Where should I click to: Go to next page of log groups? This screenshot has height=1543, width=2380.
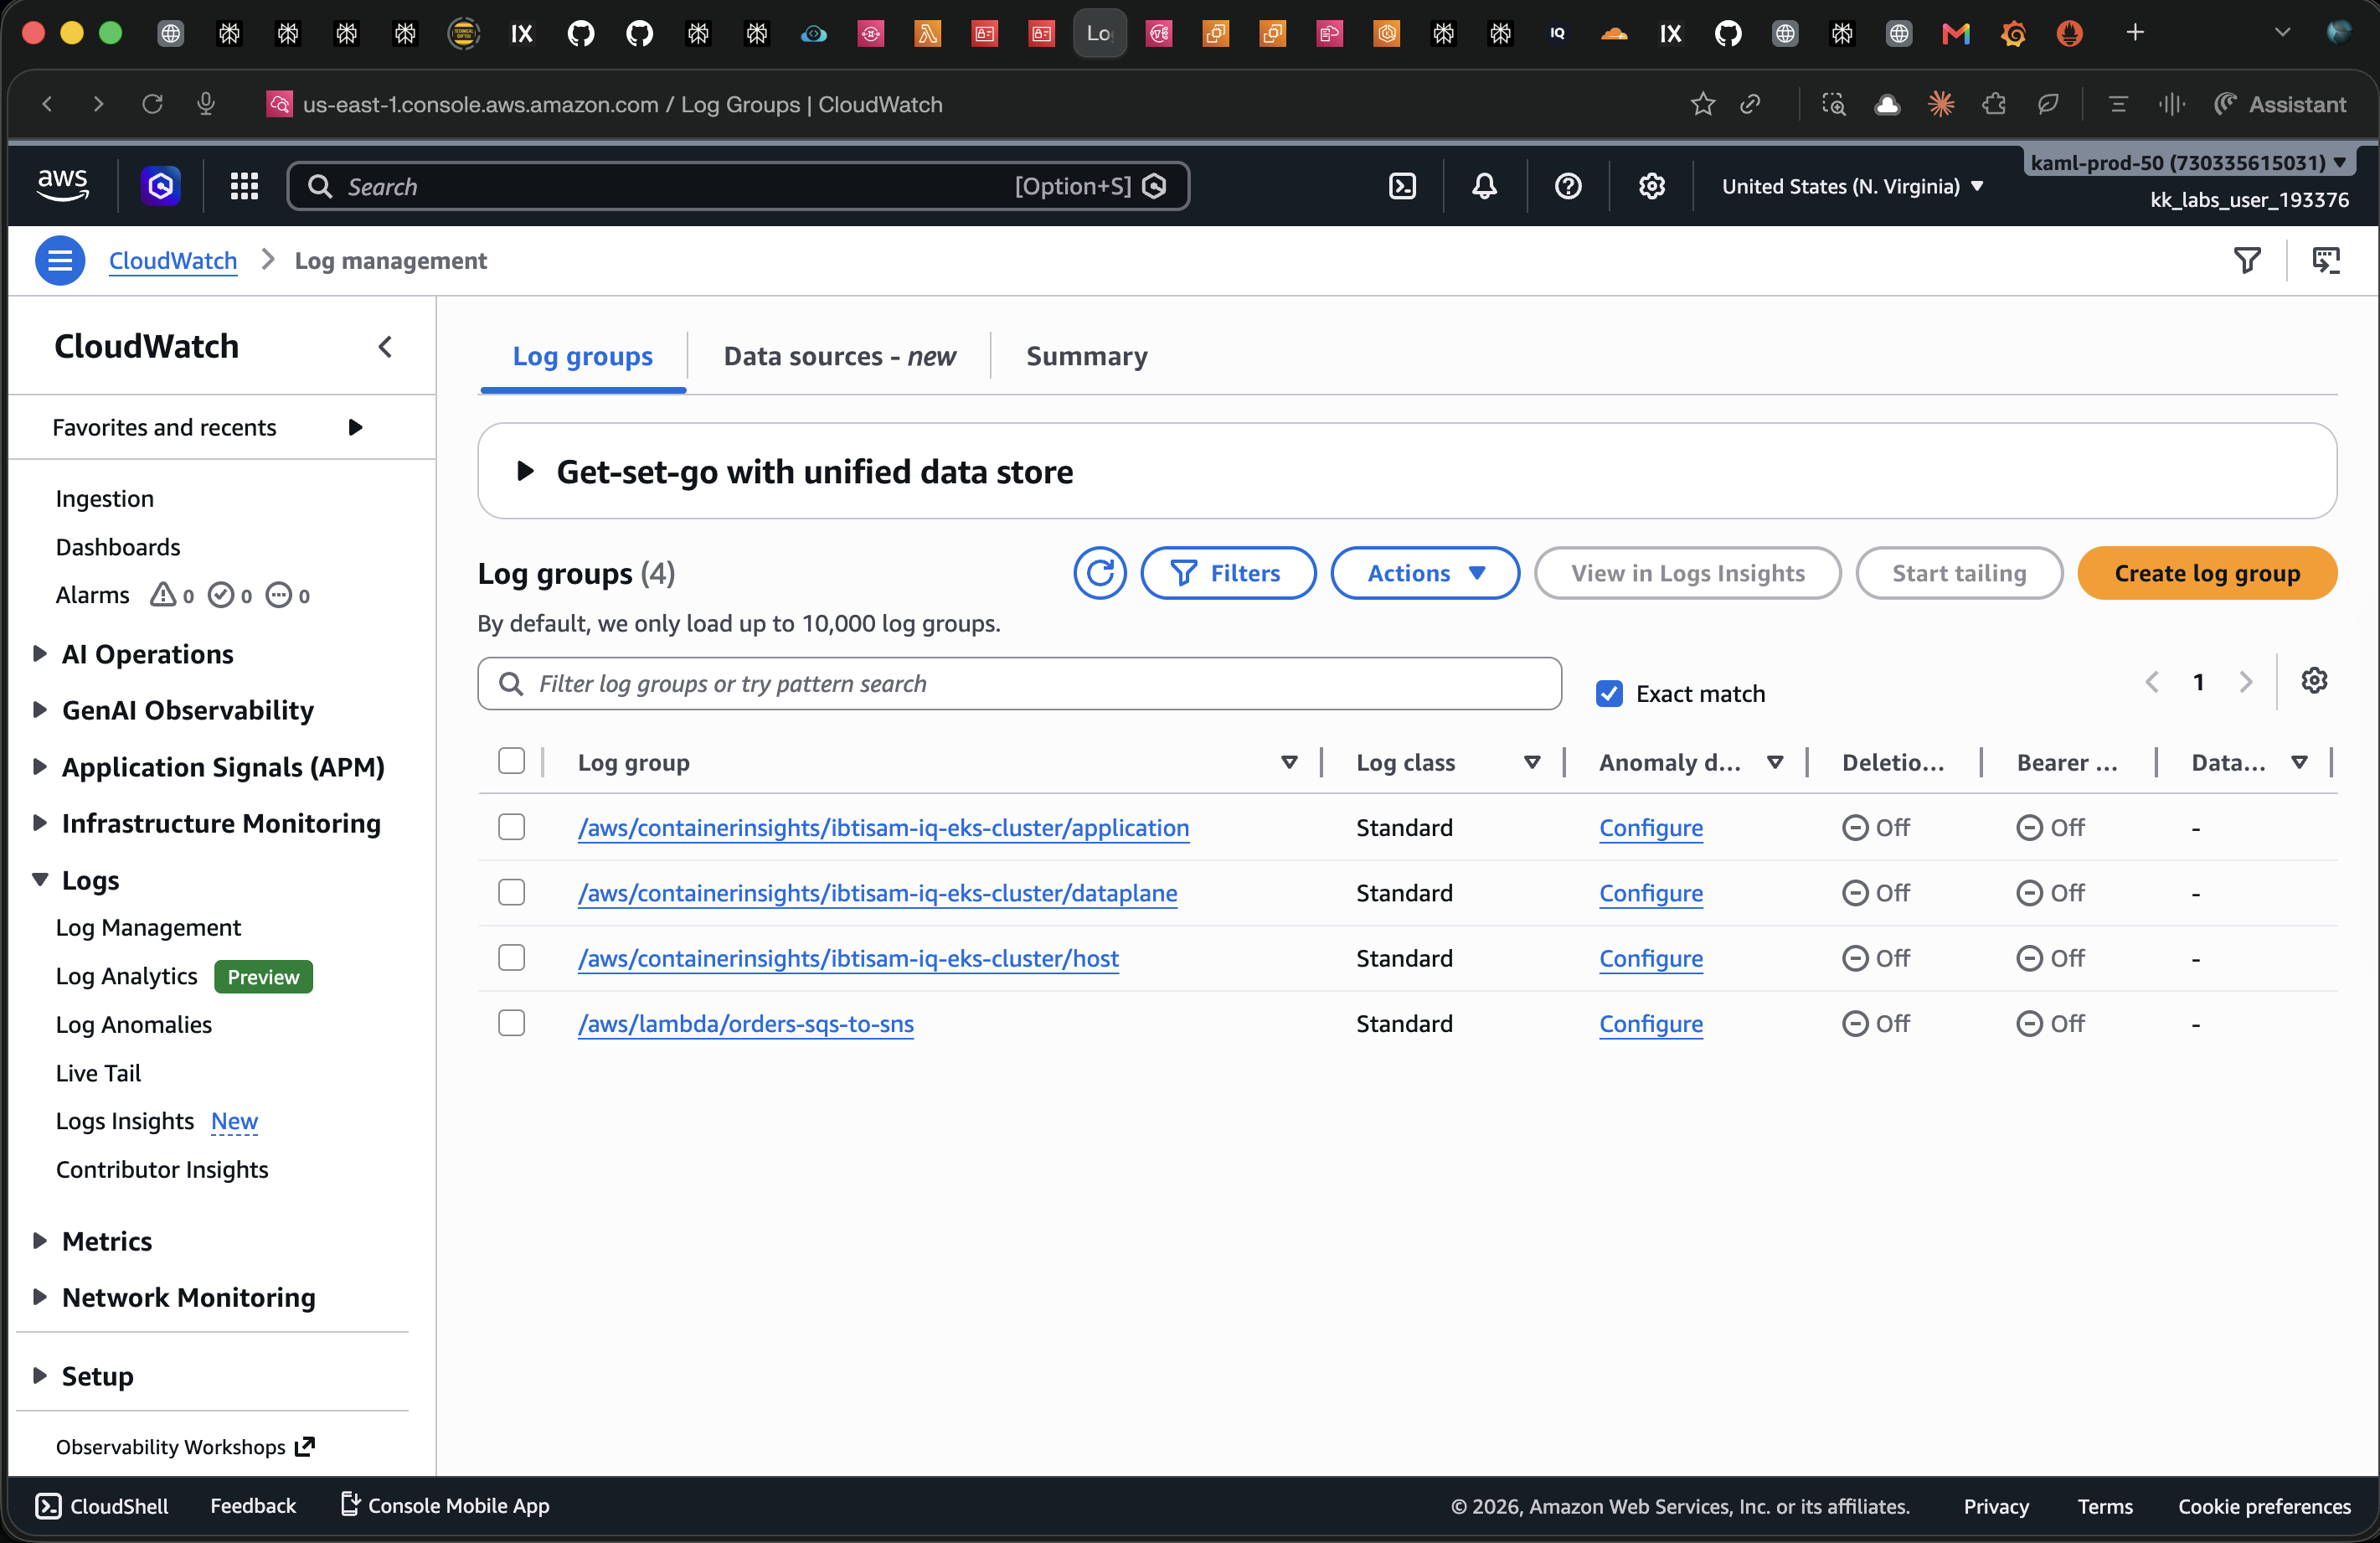click(x=2246, y=682)
